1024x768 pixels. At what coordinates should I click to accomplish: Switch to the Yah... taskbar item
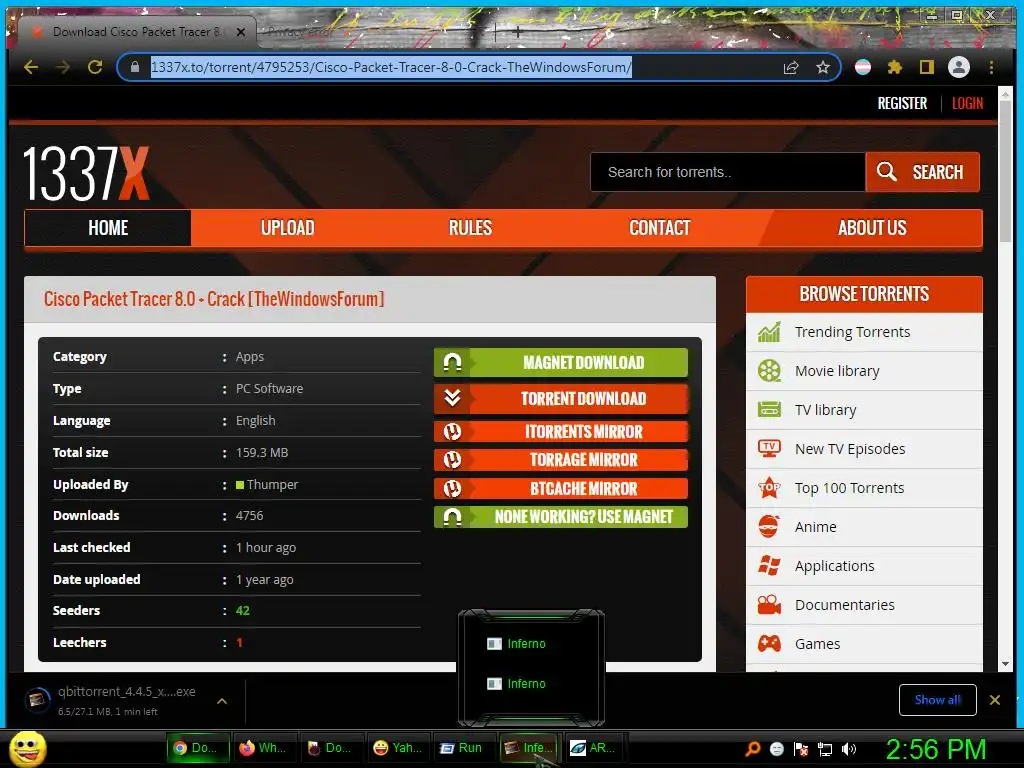click(398, 748)
